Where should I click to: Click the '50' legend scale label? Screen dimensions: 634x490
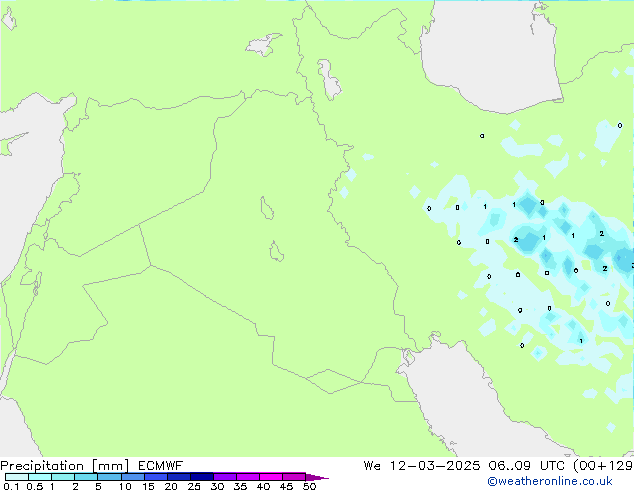tap(309, 486)
